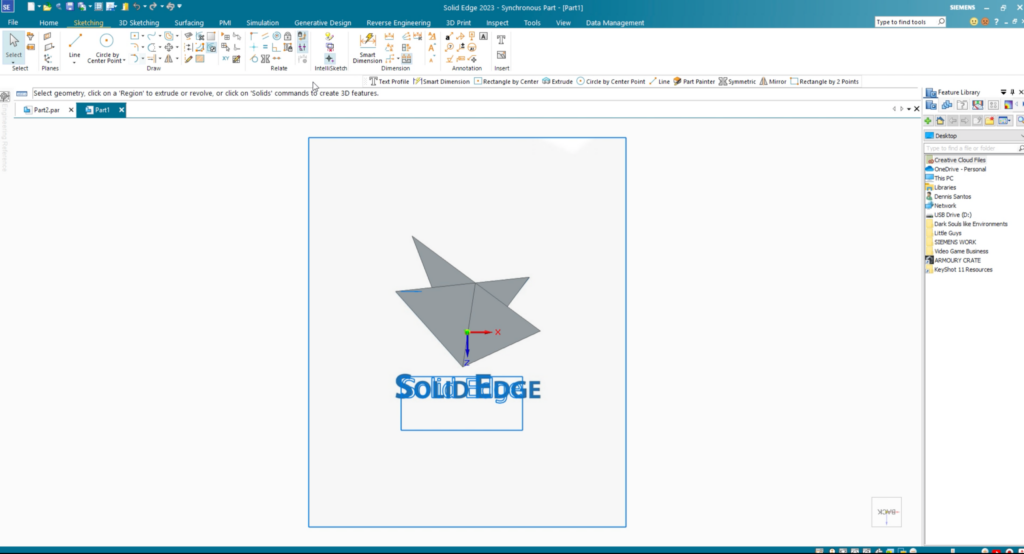1024x554 pixels.
Task: Select USB Drive (D:) entry
Action: pyautogui.click(x=948, y=215)
